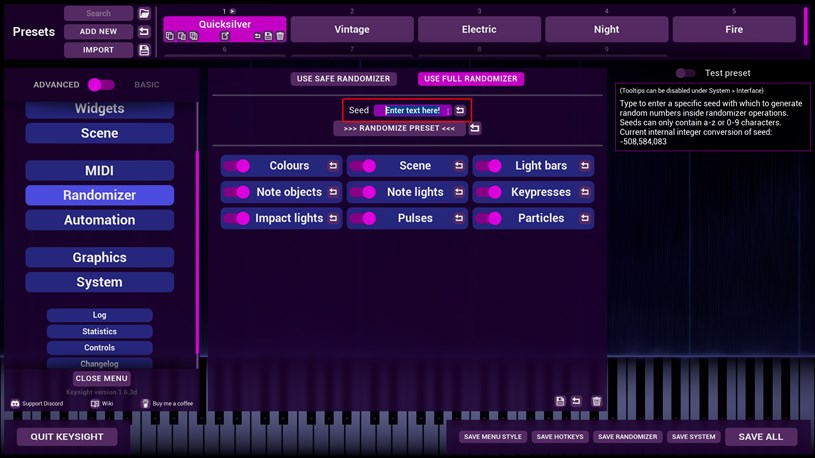Revert the Quicksilver preset using its undo icon
Image resolution: width=815 pixels, height=458 pixels.
[x=257, y=36]
